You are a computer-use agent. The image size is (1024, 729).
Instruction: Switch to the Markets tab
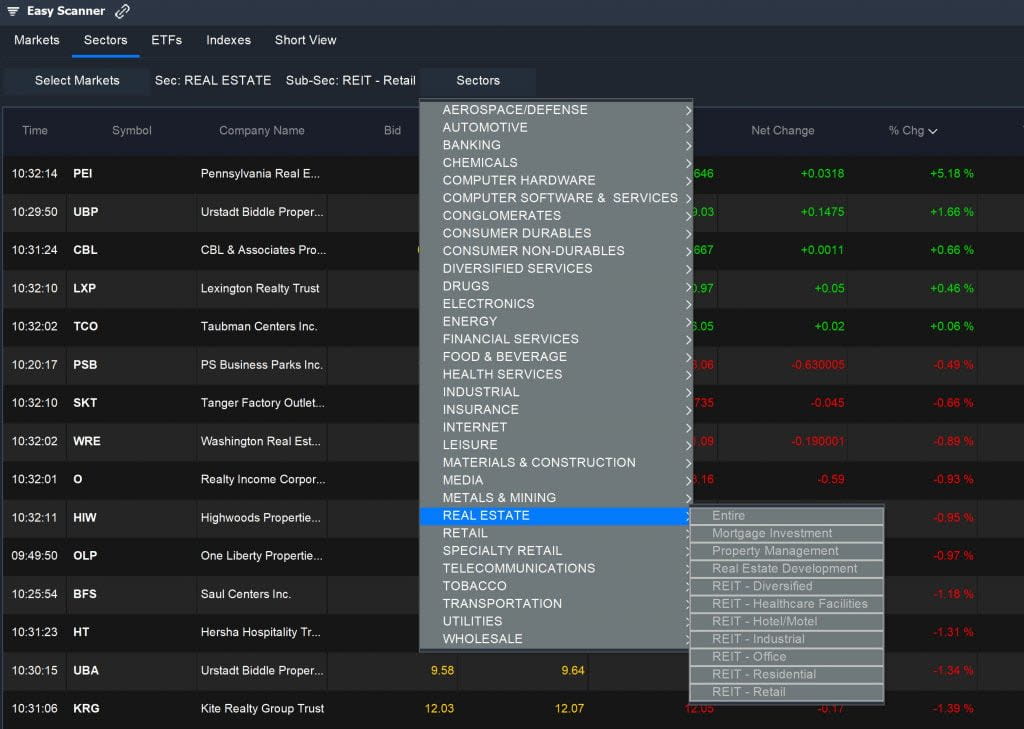point(36,40)
